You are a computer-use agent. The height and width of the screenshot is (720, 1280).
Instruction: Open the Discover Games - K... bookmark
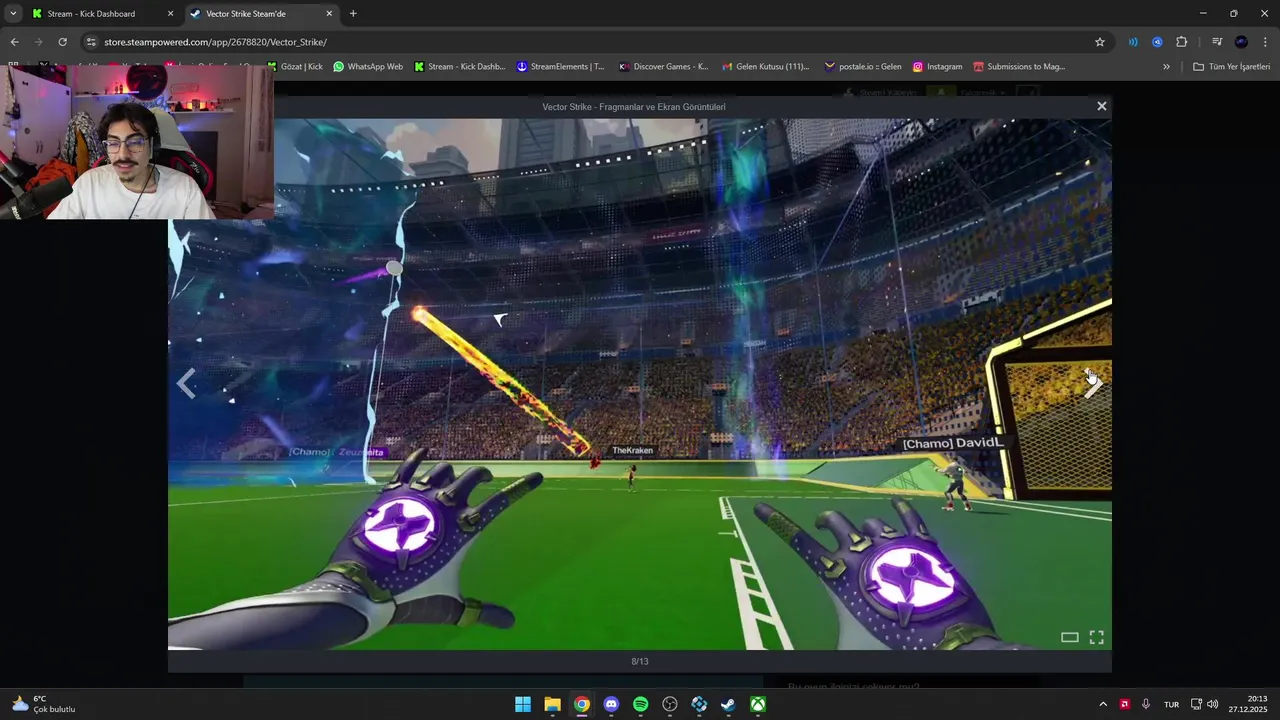coord(663,67)
